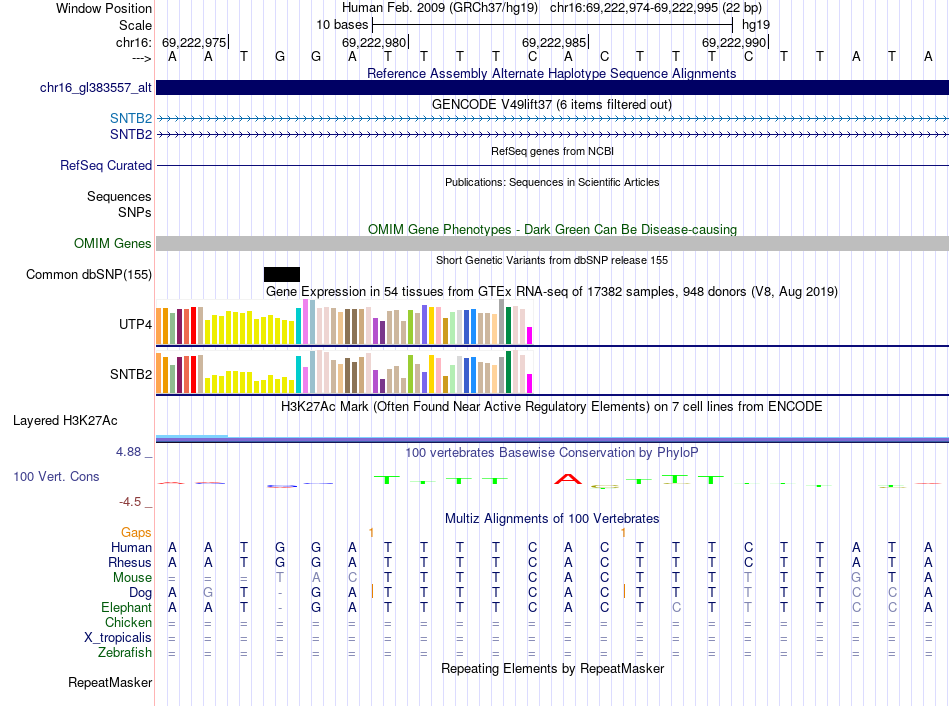Open the 100 Vert. Cons track label

pyautogui.click(x=56, y=477)
